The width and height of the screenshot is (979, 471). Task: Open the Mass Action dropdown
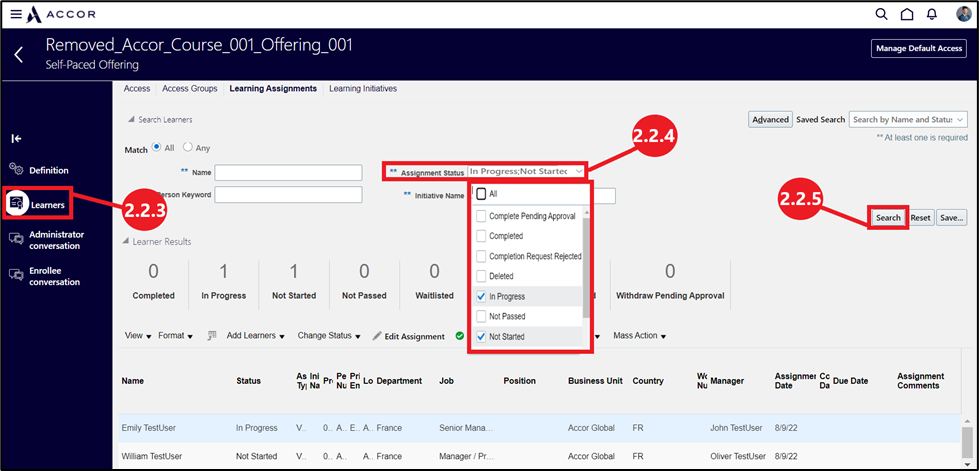click(x=639, y=335)
